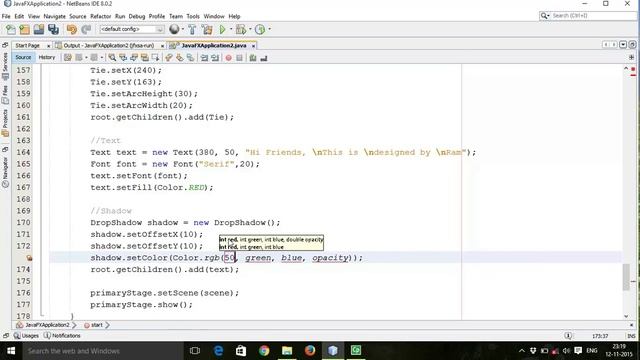Click the New File icon
640x360 pixels.
coord(11,29)
